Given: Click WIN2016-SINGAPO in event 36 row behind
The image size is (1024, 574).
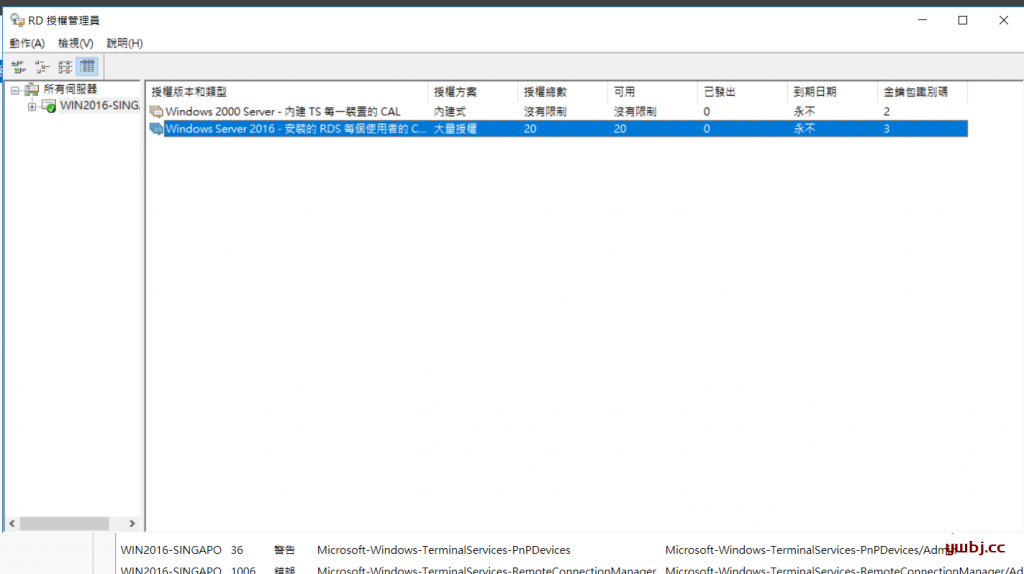Looking at the screenshot, I should pyautogui.click(x=171, y=550).
